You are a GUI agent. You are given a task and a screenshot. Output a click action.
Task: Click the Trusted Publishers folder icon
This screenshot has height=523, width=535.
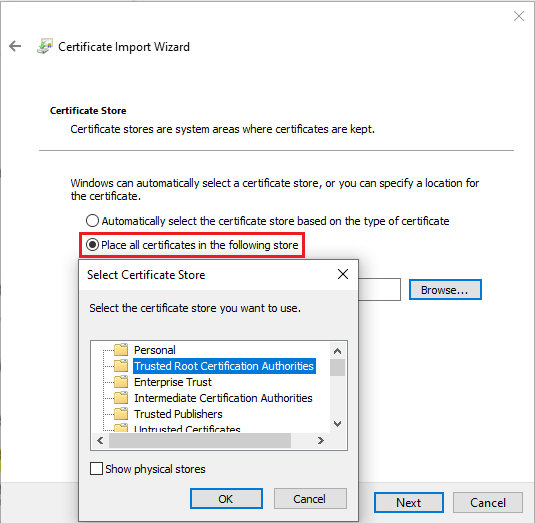coord(121,413)
